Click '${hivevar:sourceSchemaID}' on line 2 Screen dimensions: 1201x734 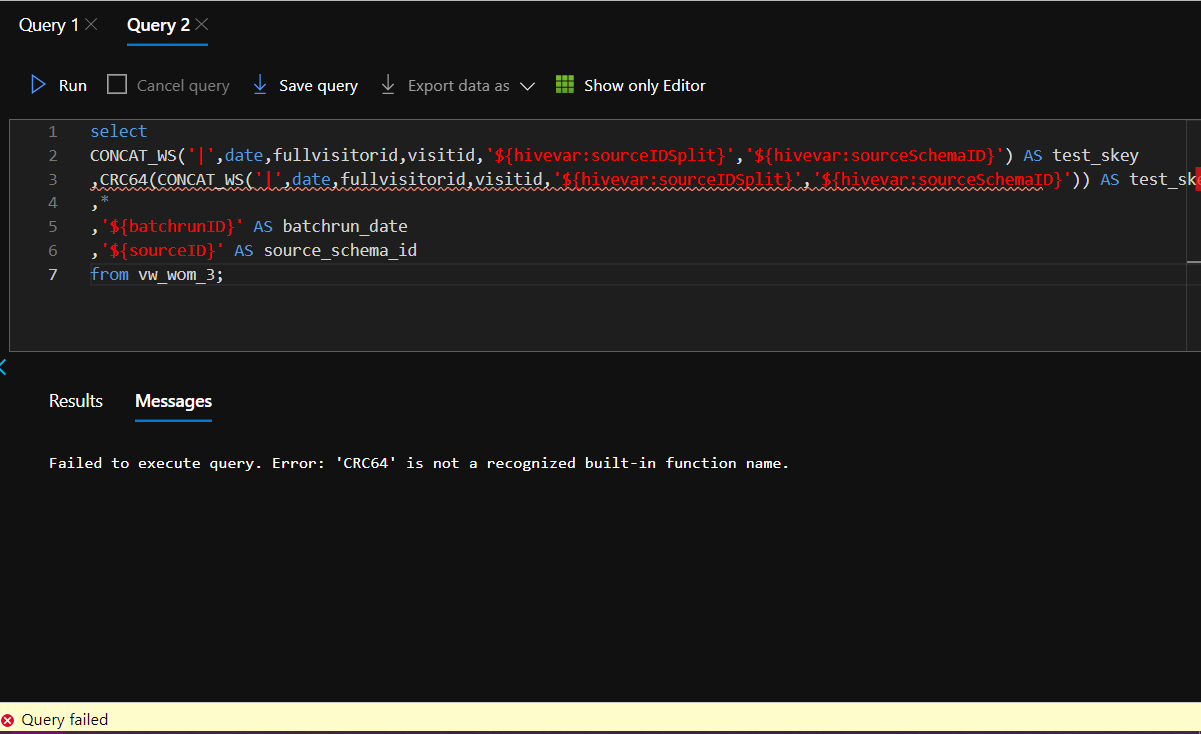click(x=877, y=155)
